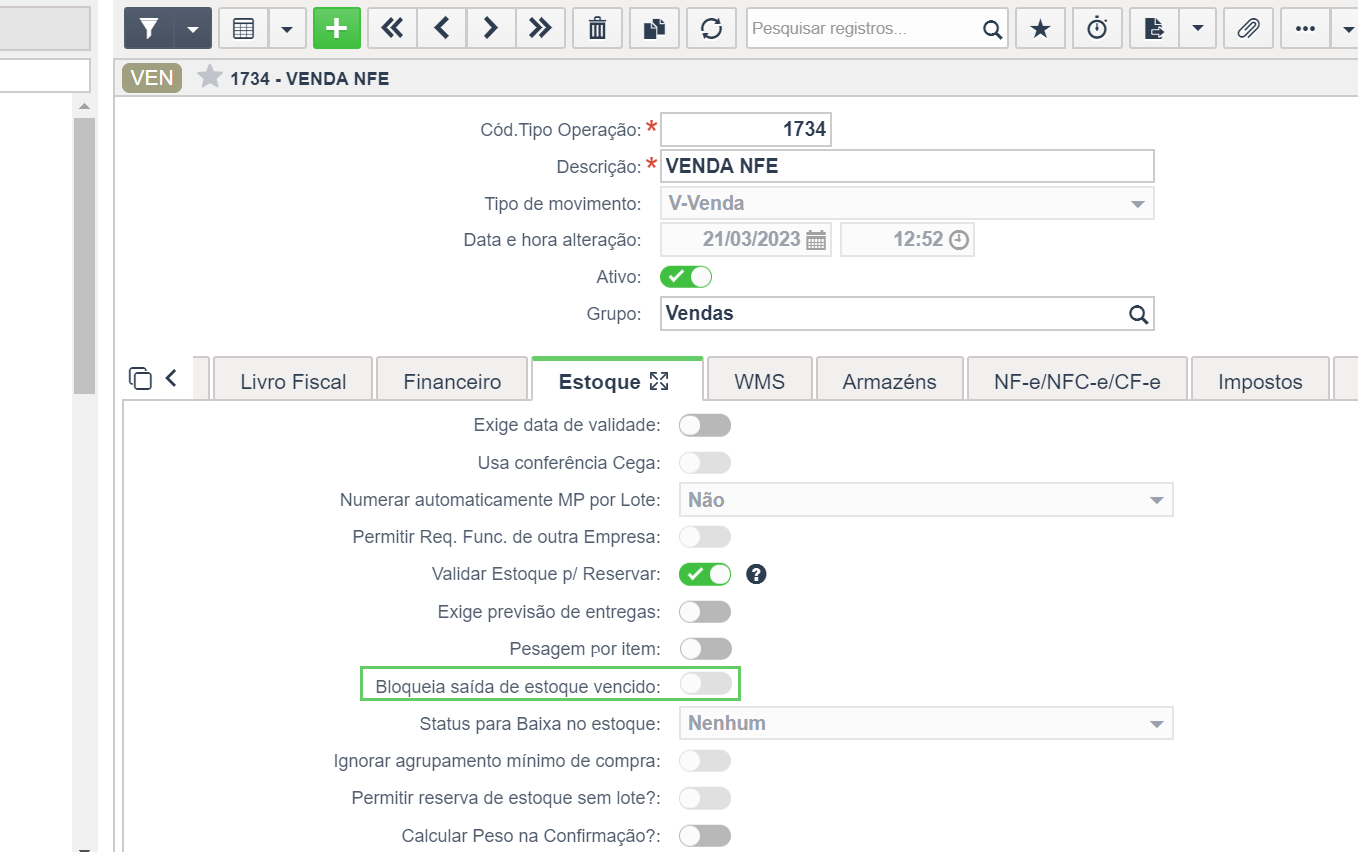
Task: Open the grid view dropdown arrow
Action: pyautogui.click(x=287, y=28)
